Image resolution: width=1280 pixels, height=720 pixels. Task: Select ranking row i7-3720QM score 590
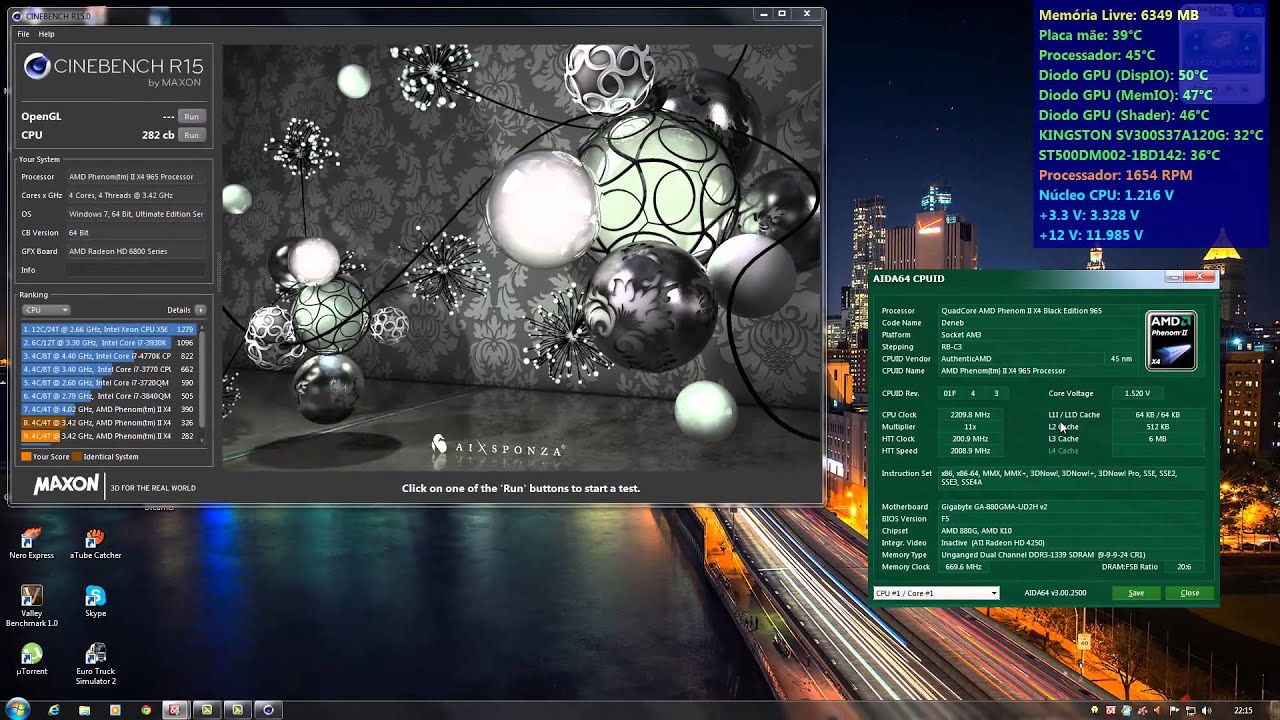pyautogui.click(x=108, y=383)
